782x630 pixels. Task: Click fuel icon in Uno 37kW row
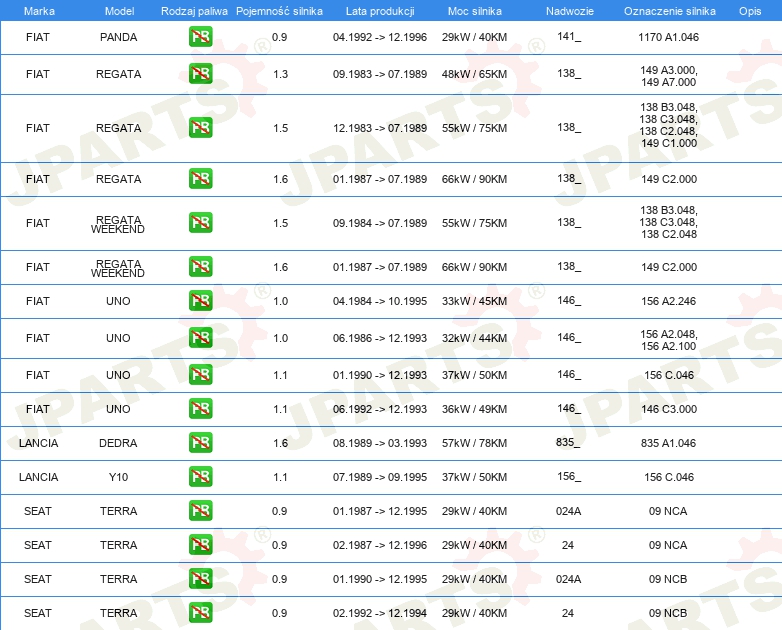click(x=200, y=375)
